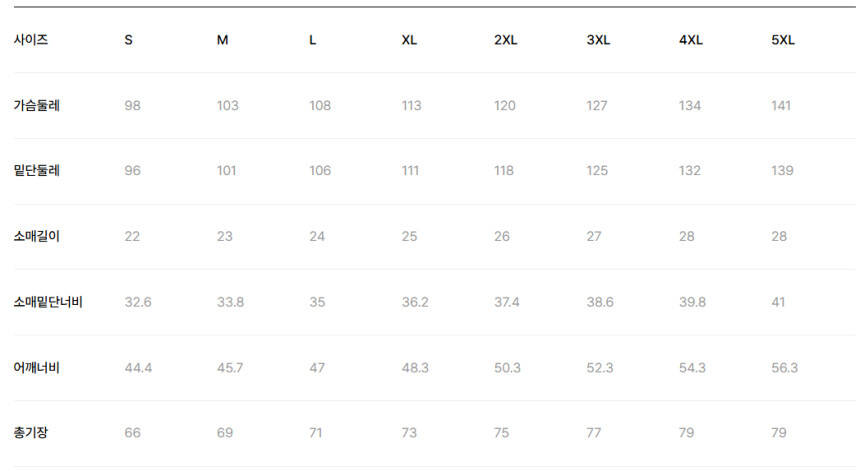Select the XL size column header
This screenshot has height=471, width=860.
pos(409,41)
